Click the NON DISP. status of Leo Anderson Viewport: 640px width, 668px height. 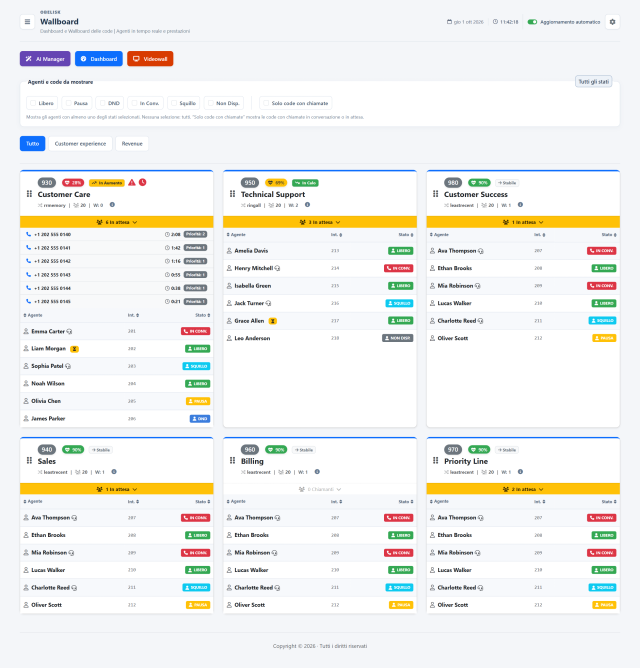[x=398, y=338]
